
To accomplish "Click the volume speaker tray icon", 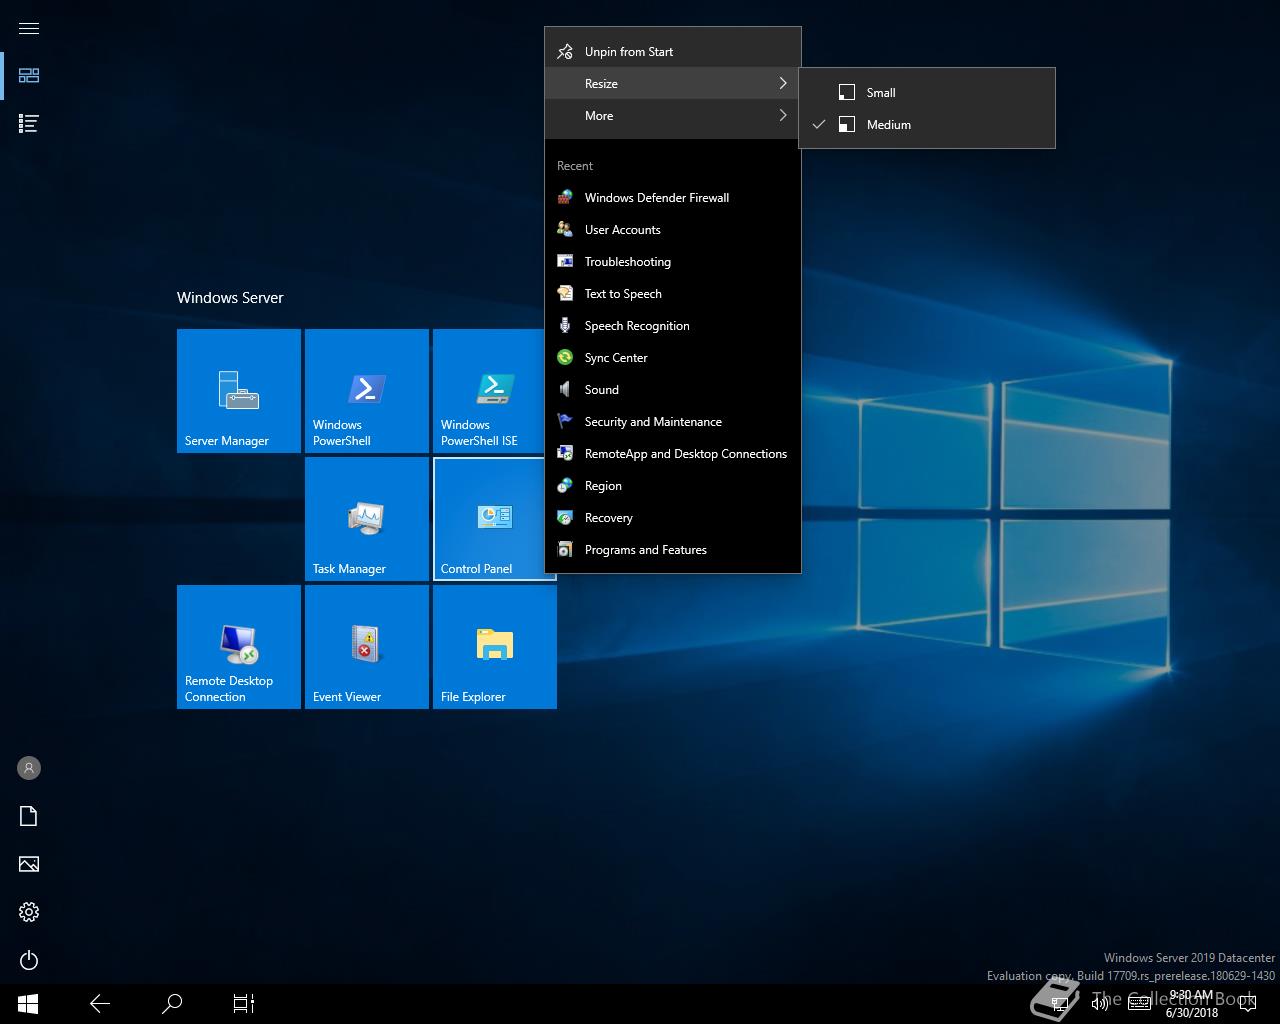I will pyautogui.click(x=1100, y=1004).
